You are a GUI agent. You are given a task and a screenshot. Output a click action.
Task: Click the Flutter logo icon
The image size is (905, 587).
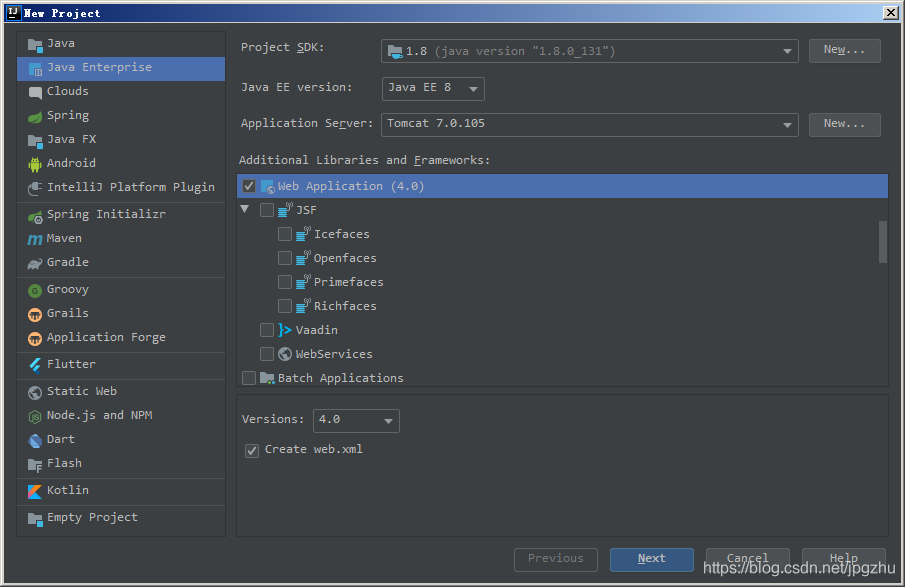coord(35,365)
